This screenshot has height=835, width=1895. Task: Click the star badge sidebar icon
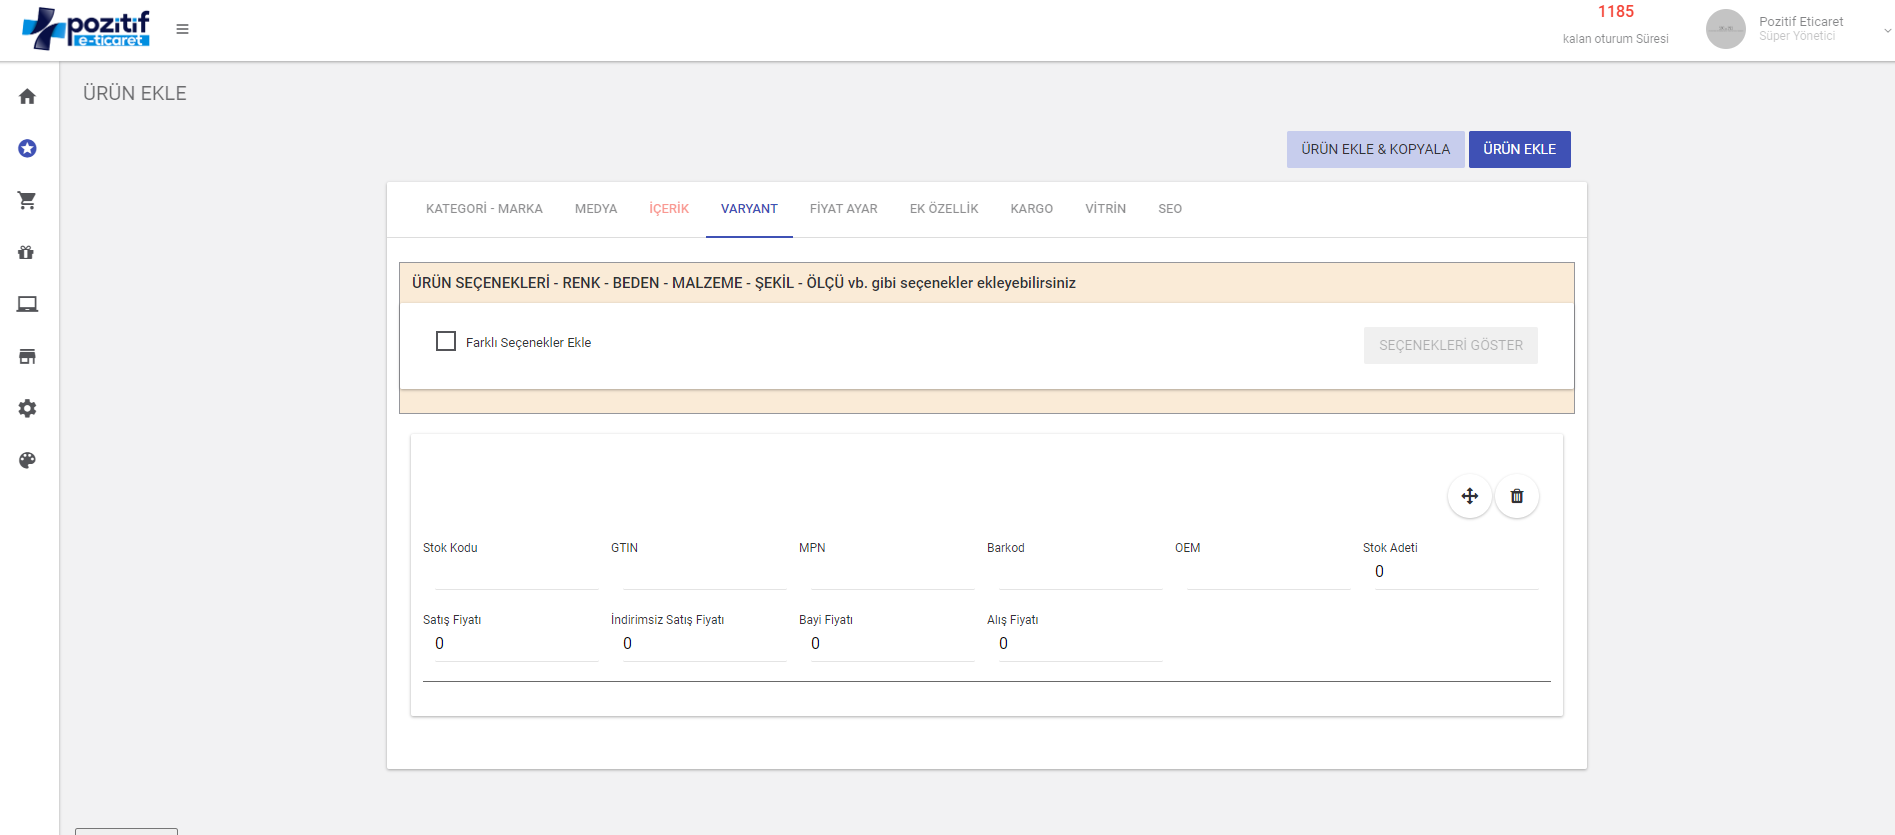click(x=27, y=149)
